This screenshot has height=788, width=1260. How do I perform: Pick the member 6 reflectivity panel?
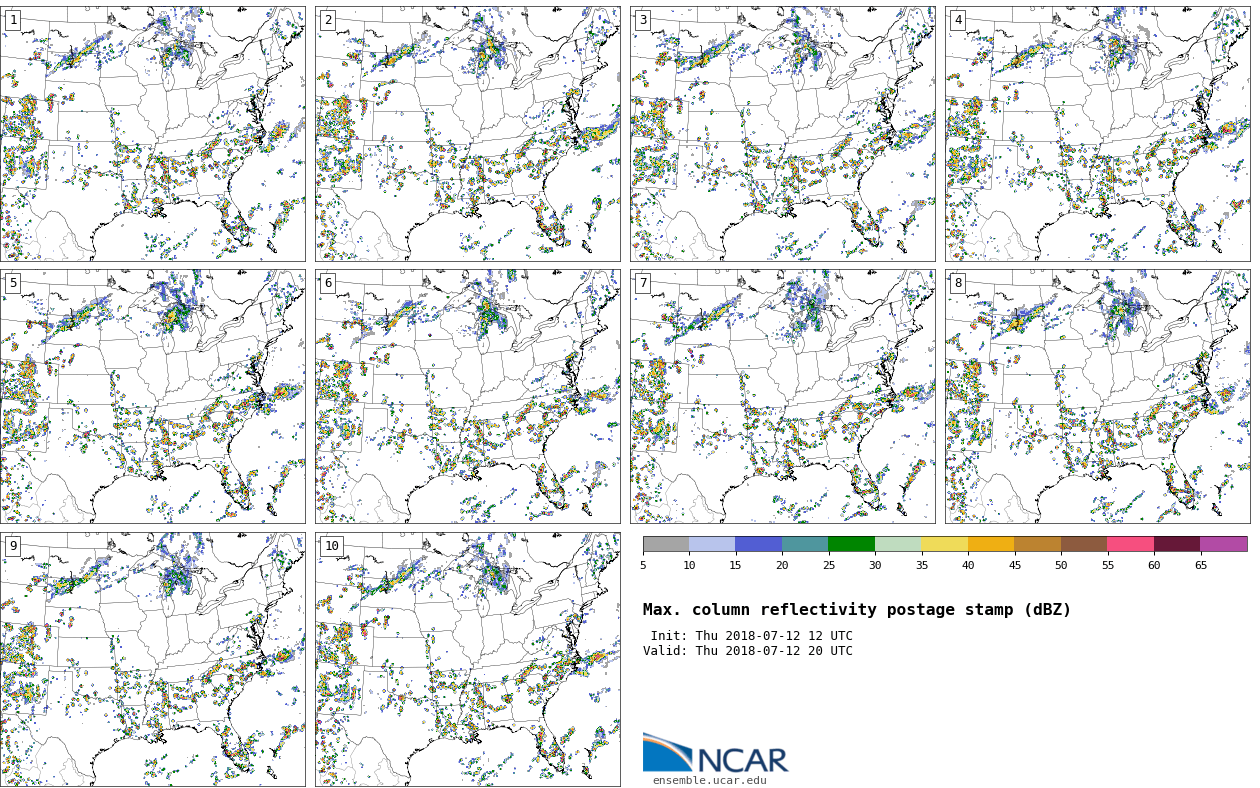pos(468,396)
